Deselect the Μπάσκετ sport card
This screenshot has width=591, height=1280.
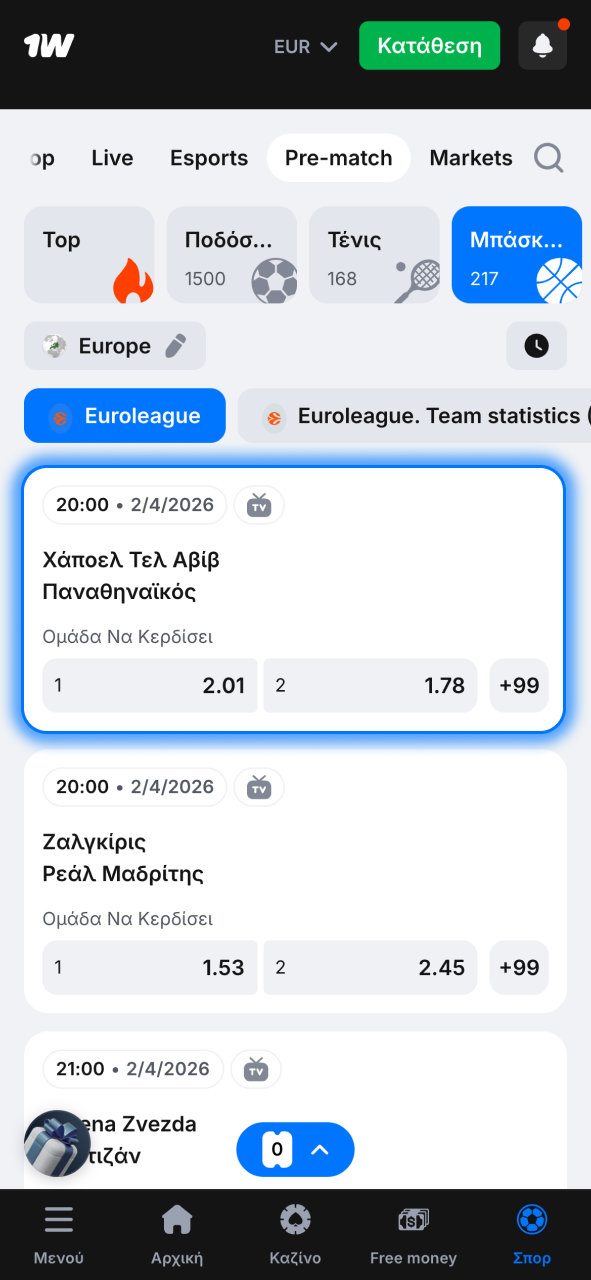click(x=516, y=254)
